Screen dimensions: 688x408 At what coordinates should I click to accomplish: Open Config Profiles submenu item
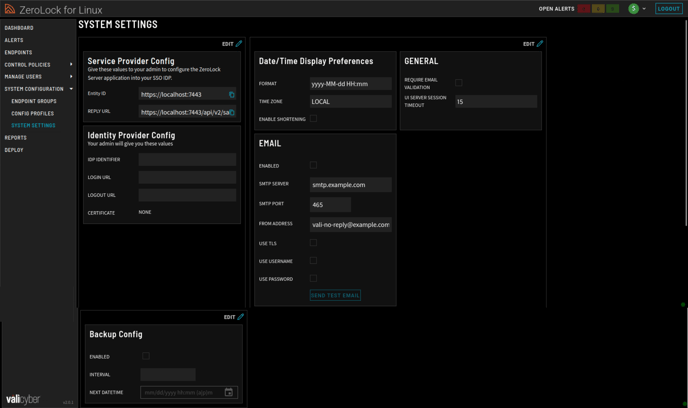point(32,113)
